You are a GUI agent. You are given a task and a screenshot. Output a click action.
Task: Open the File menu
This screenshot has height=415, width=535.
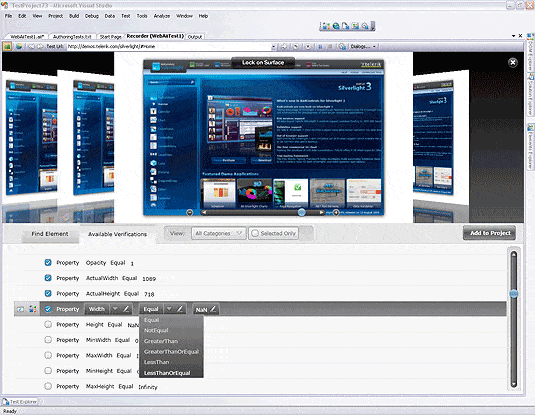(8, 16)
